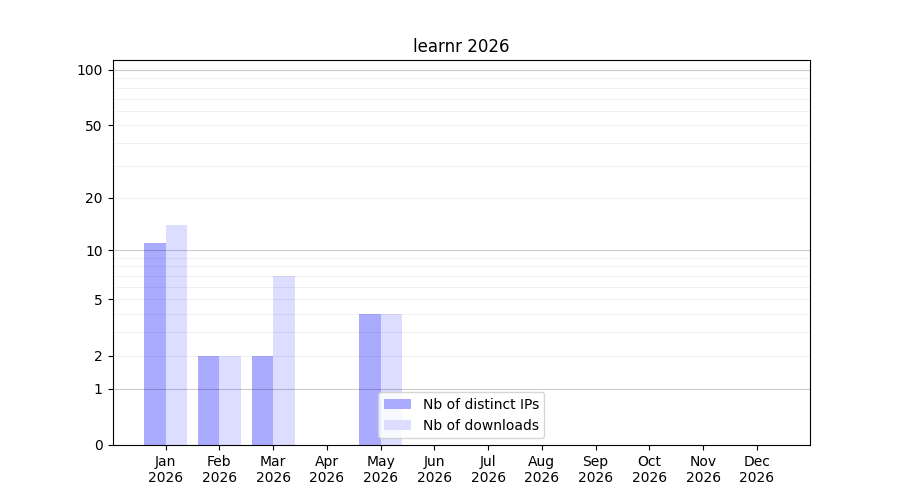Click the Mar 2026 distinct IPs bar
Image resolution: width=900 pixels, height=500 pixels.
click(262, 401)
